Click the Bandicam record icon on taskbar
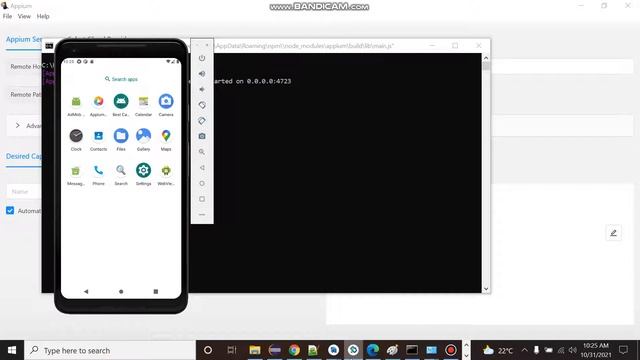Viewport: 640px width, 360px height. pos(451,350)
